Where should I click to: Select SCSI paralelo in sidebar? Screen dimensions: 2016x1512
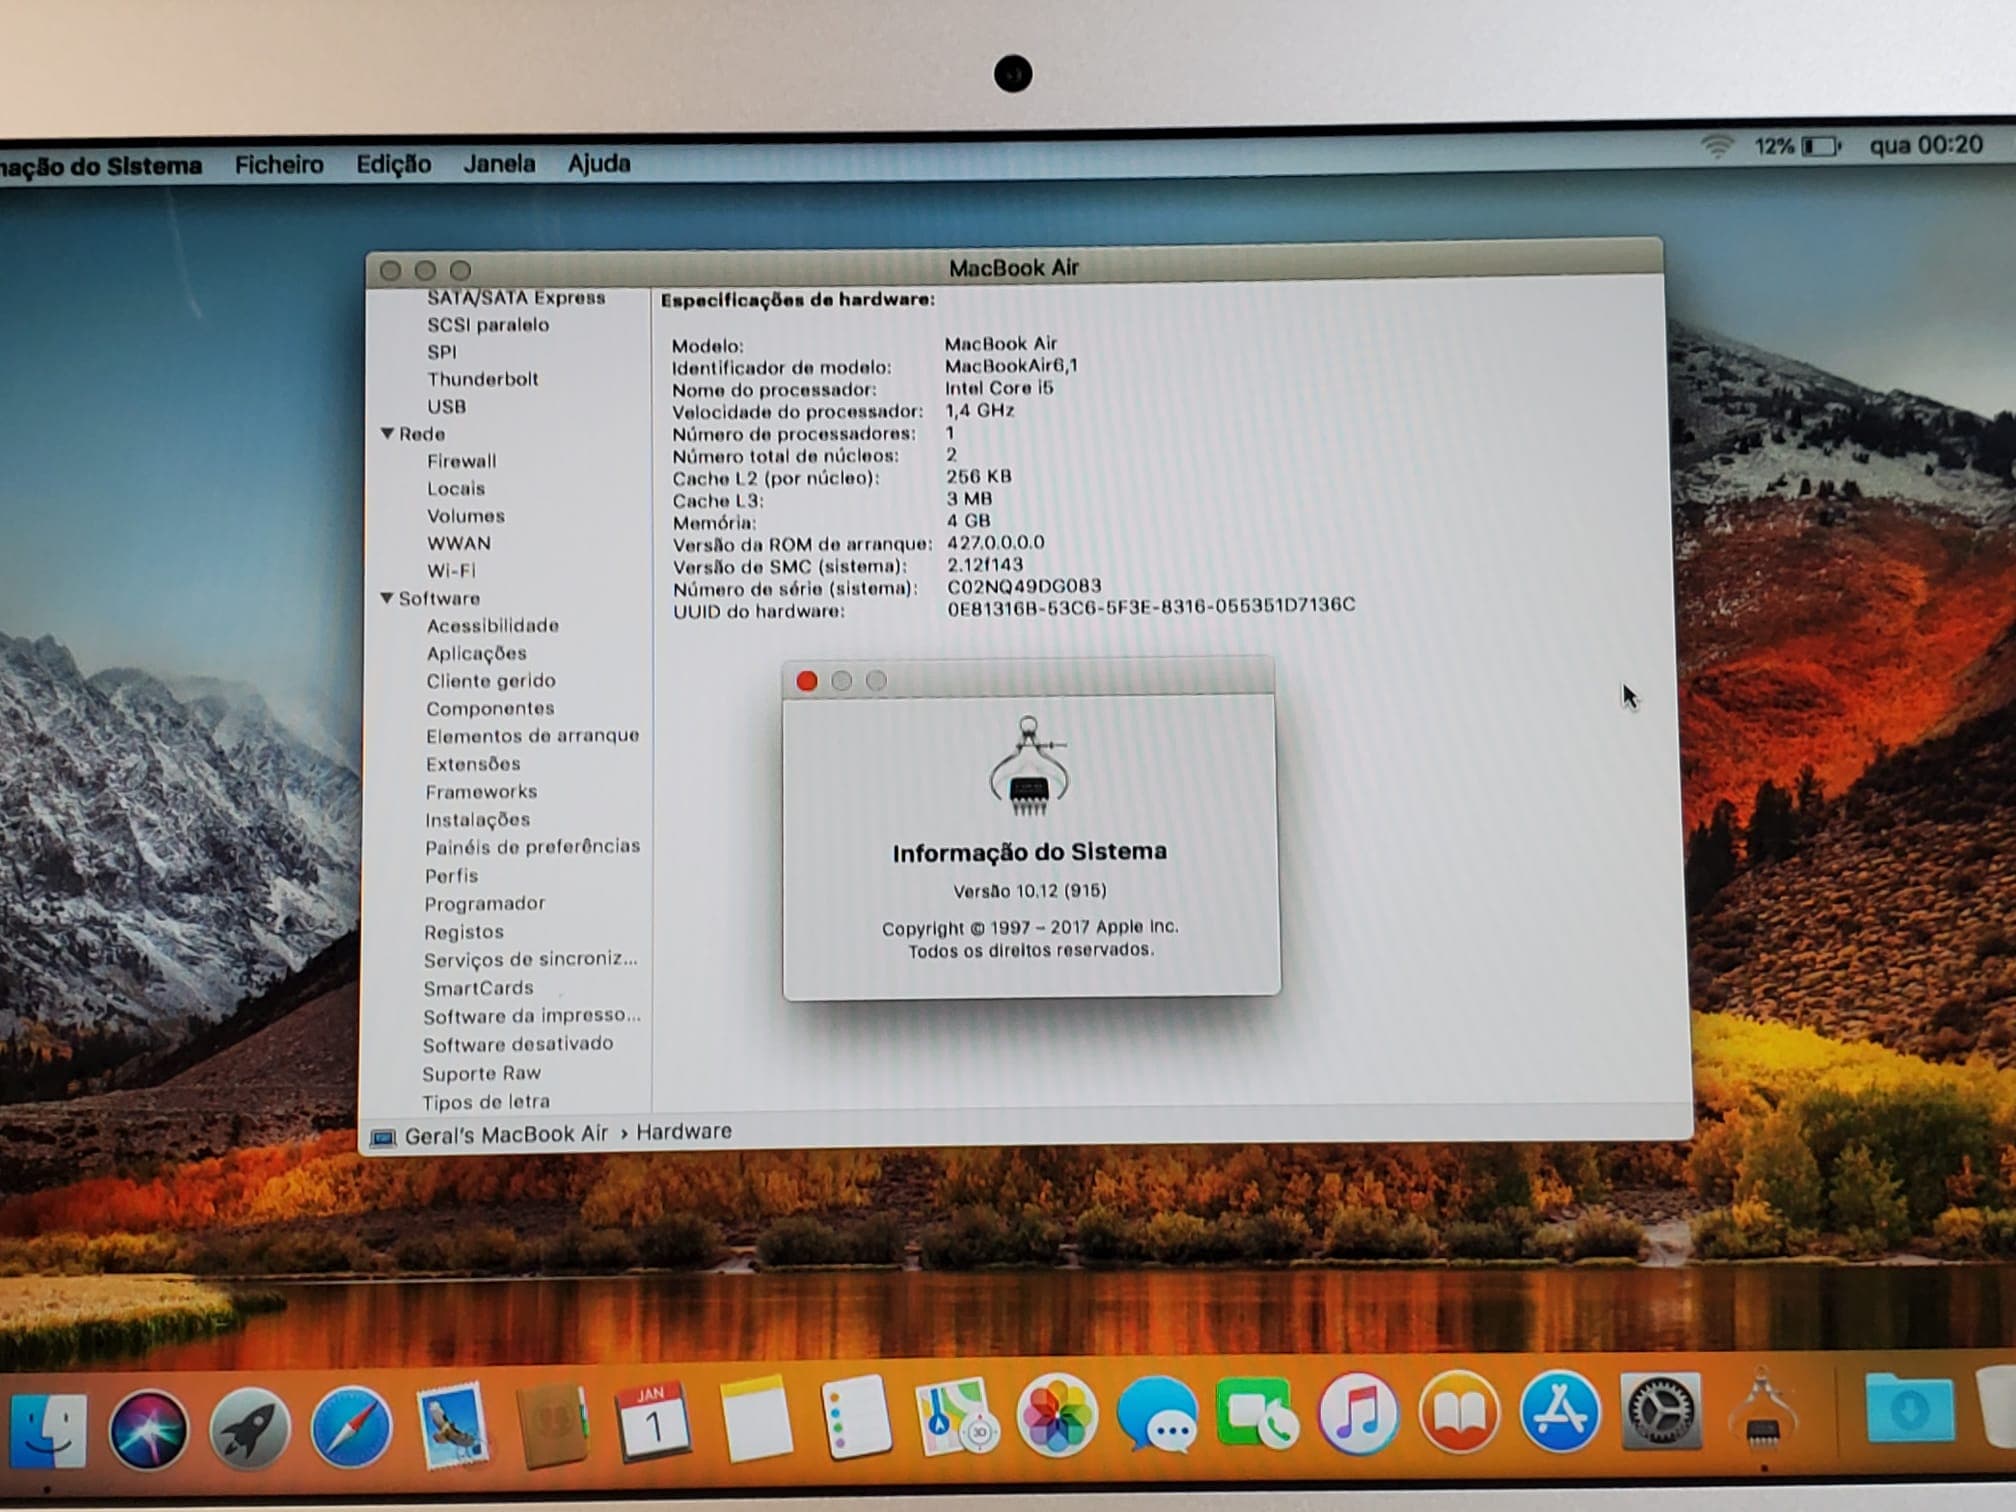coord(488,325)
